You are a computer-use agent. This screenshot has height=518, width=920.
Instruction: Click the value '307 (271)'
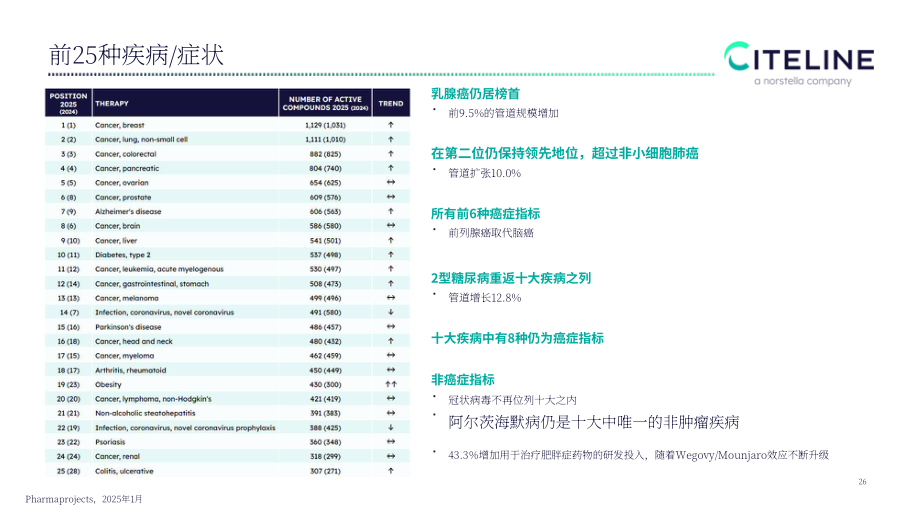[325, 470]
